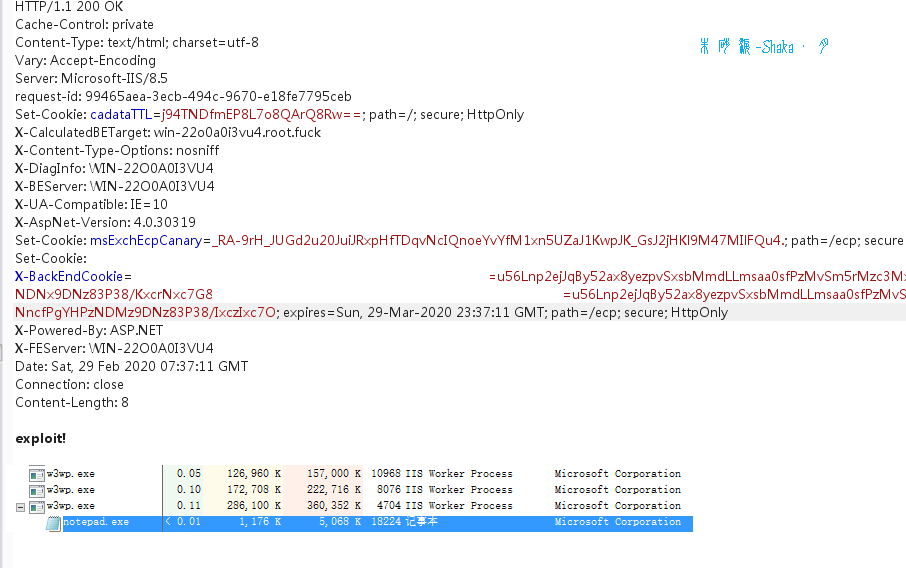Click the X-Powered-By: ASP.NET line

pos(89,331)
